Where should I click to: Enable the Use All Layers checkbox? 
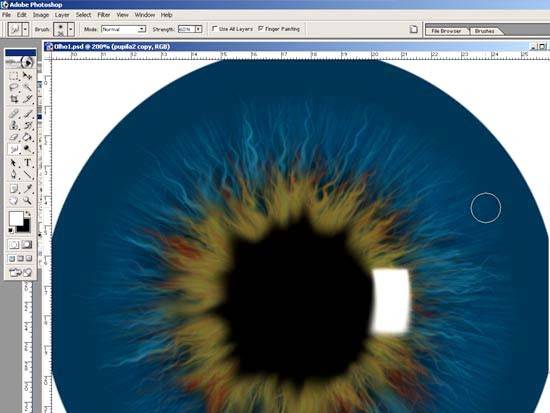(215, 28)
